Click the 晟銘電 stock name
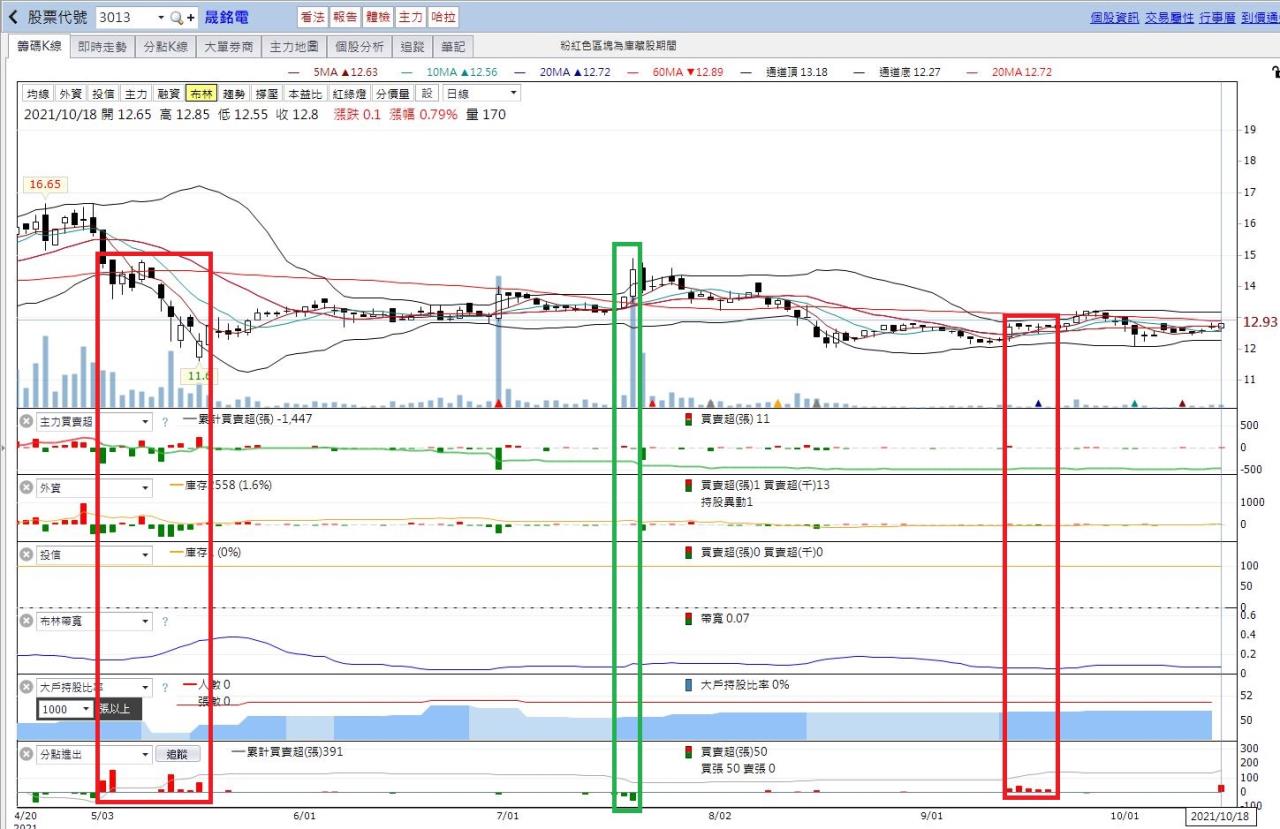The height and width of the screenshot is (829, 1280). pos(227,18)
